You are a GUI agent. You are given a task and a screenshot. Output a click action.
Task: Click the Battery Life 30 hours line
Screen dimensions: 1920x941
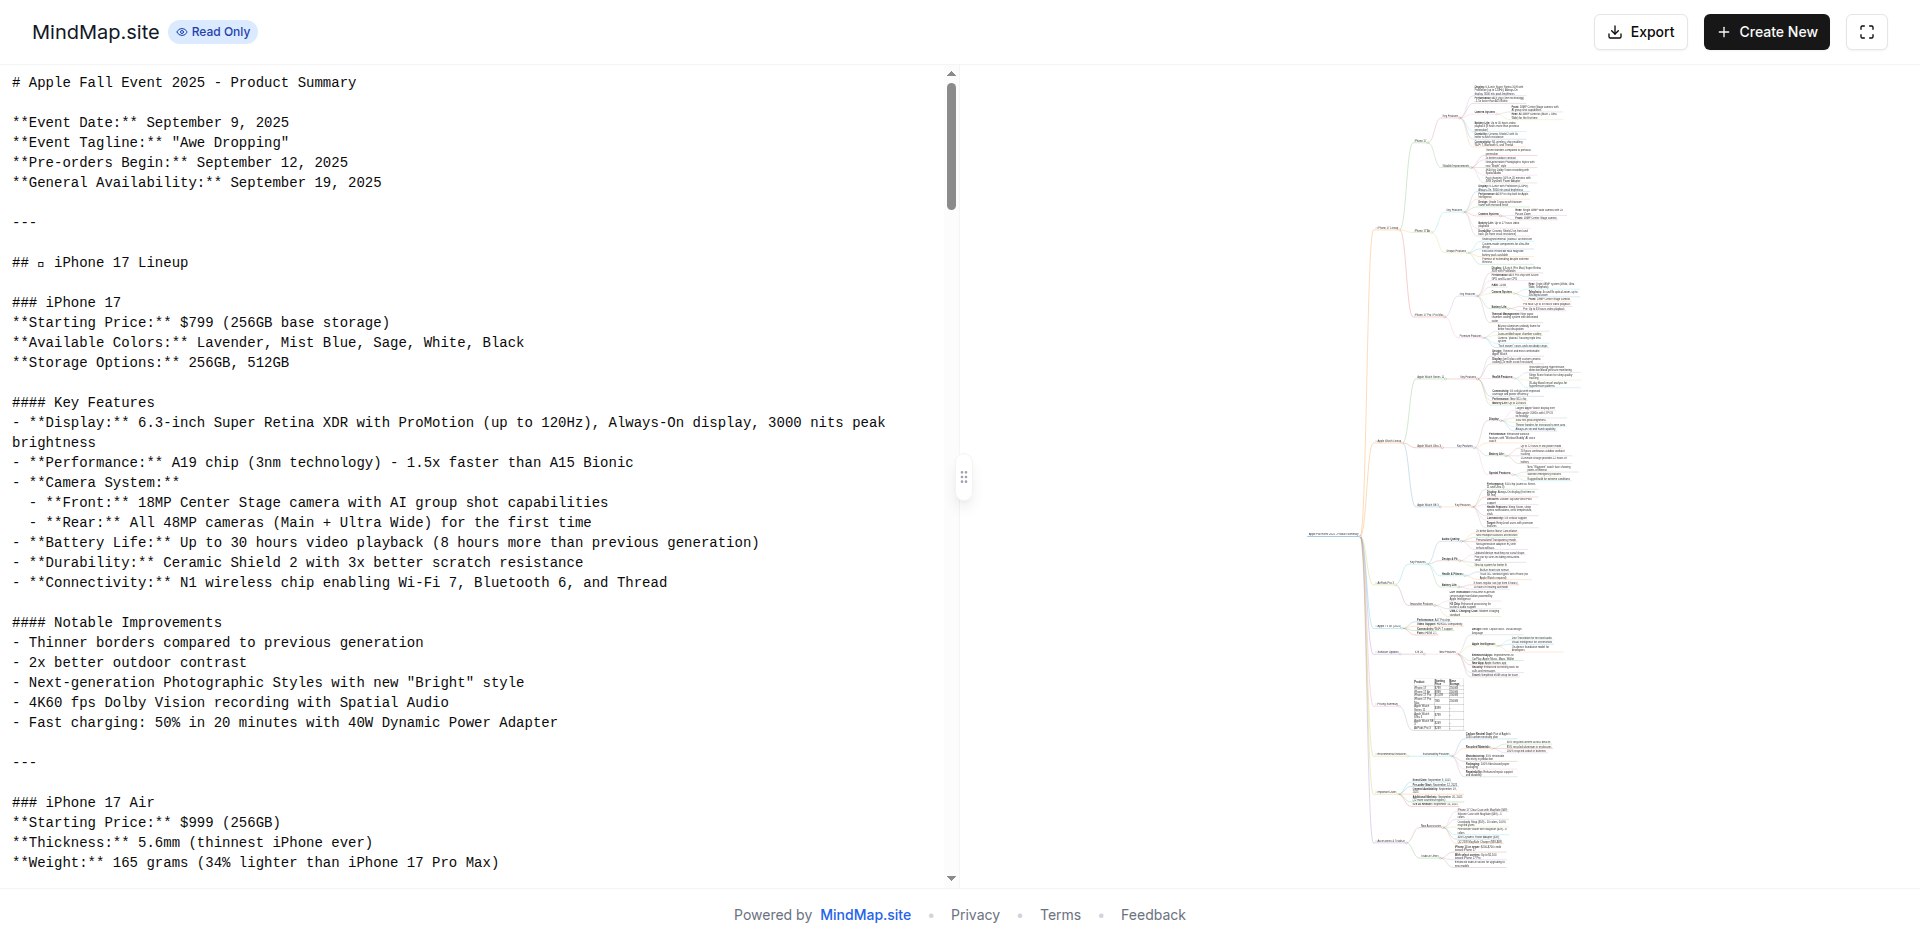[x=386, y=542]
